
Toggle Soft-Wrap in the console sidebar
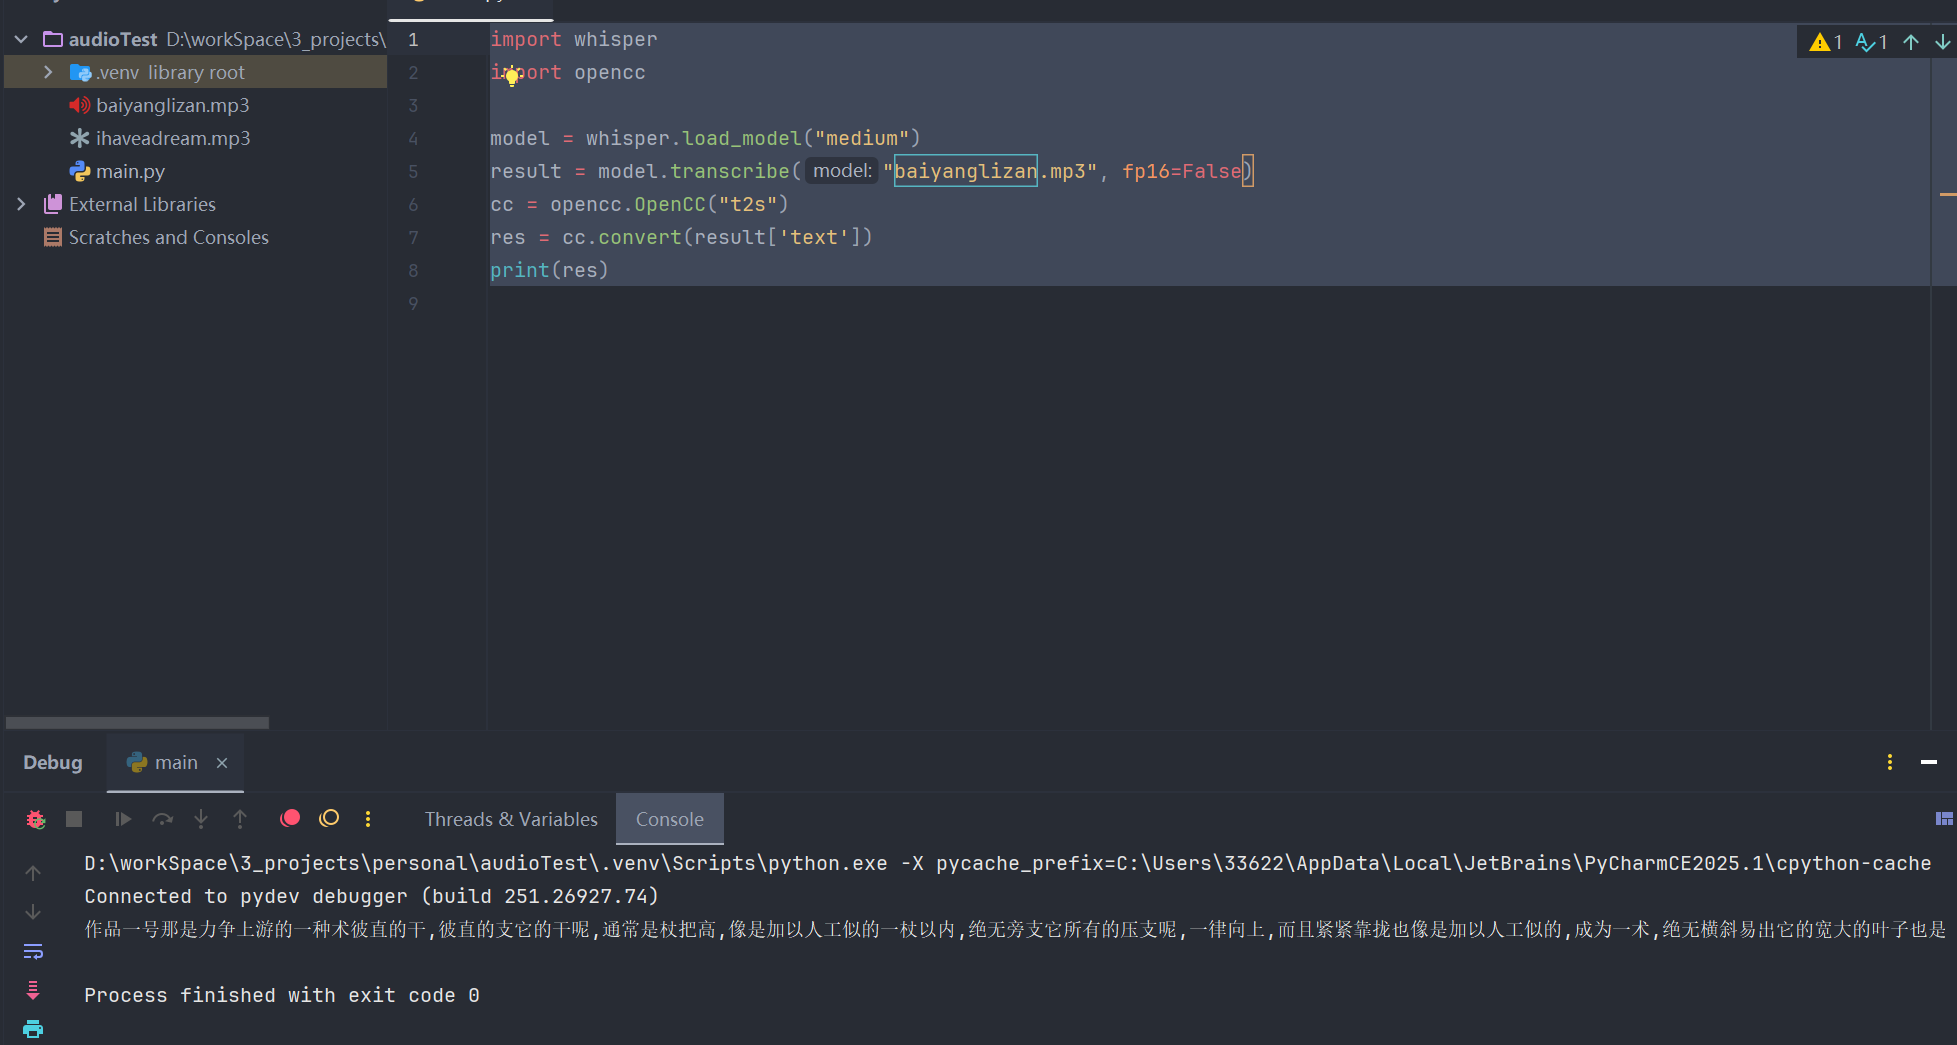pos(33,951)
